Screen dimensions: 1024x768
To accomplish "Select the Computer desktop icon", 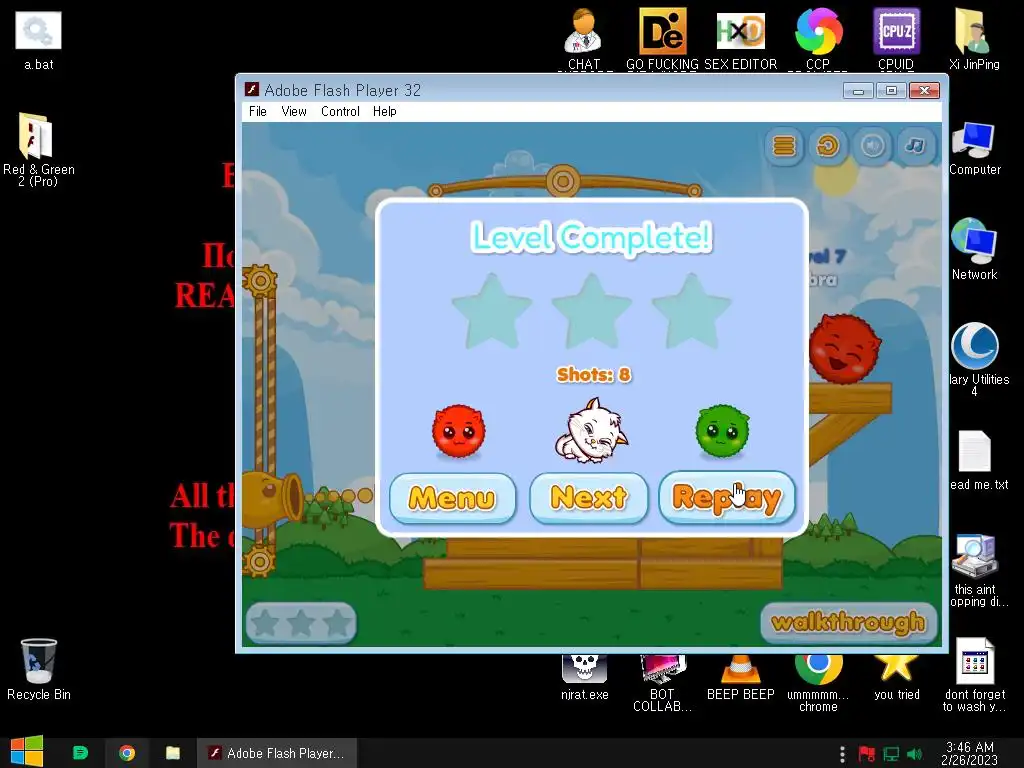I will (x=974, y=148).
